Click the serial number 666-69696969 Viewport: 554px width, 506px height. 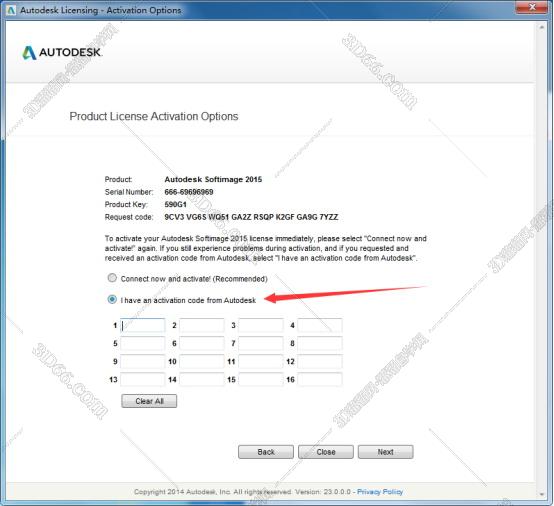189,192
